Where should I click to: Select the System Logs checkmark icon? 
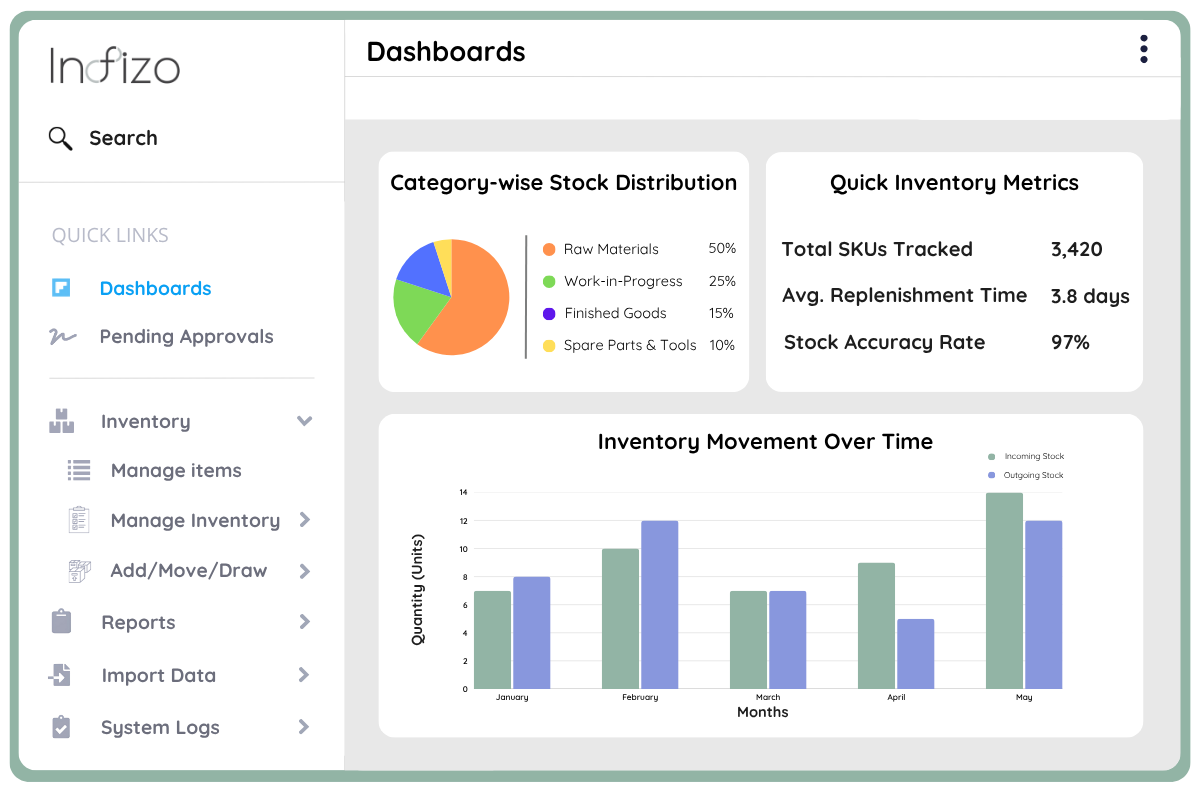[x=62, y=727]
